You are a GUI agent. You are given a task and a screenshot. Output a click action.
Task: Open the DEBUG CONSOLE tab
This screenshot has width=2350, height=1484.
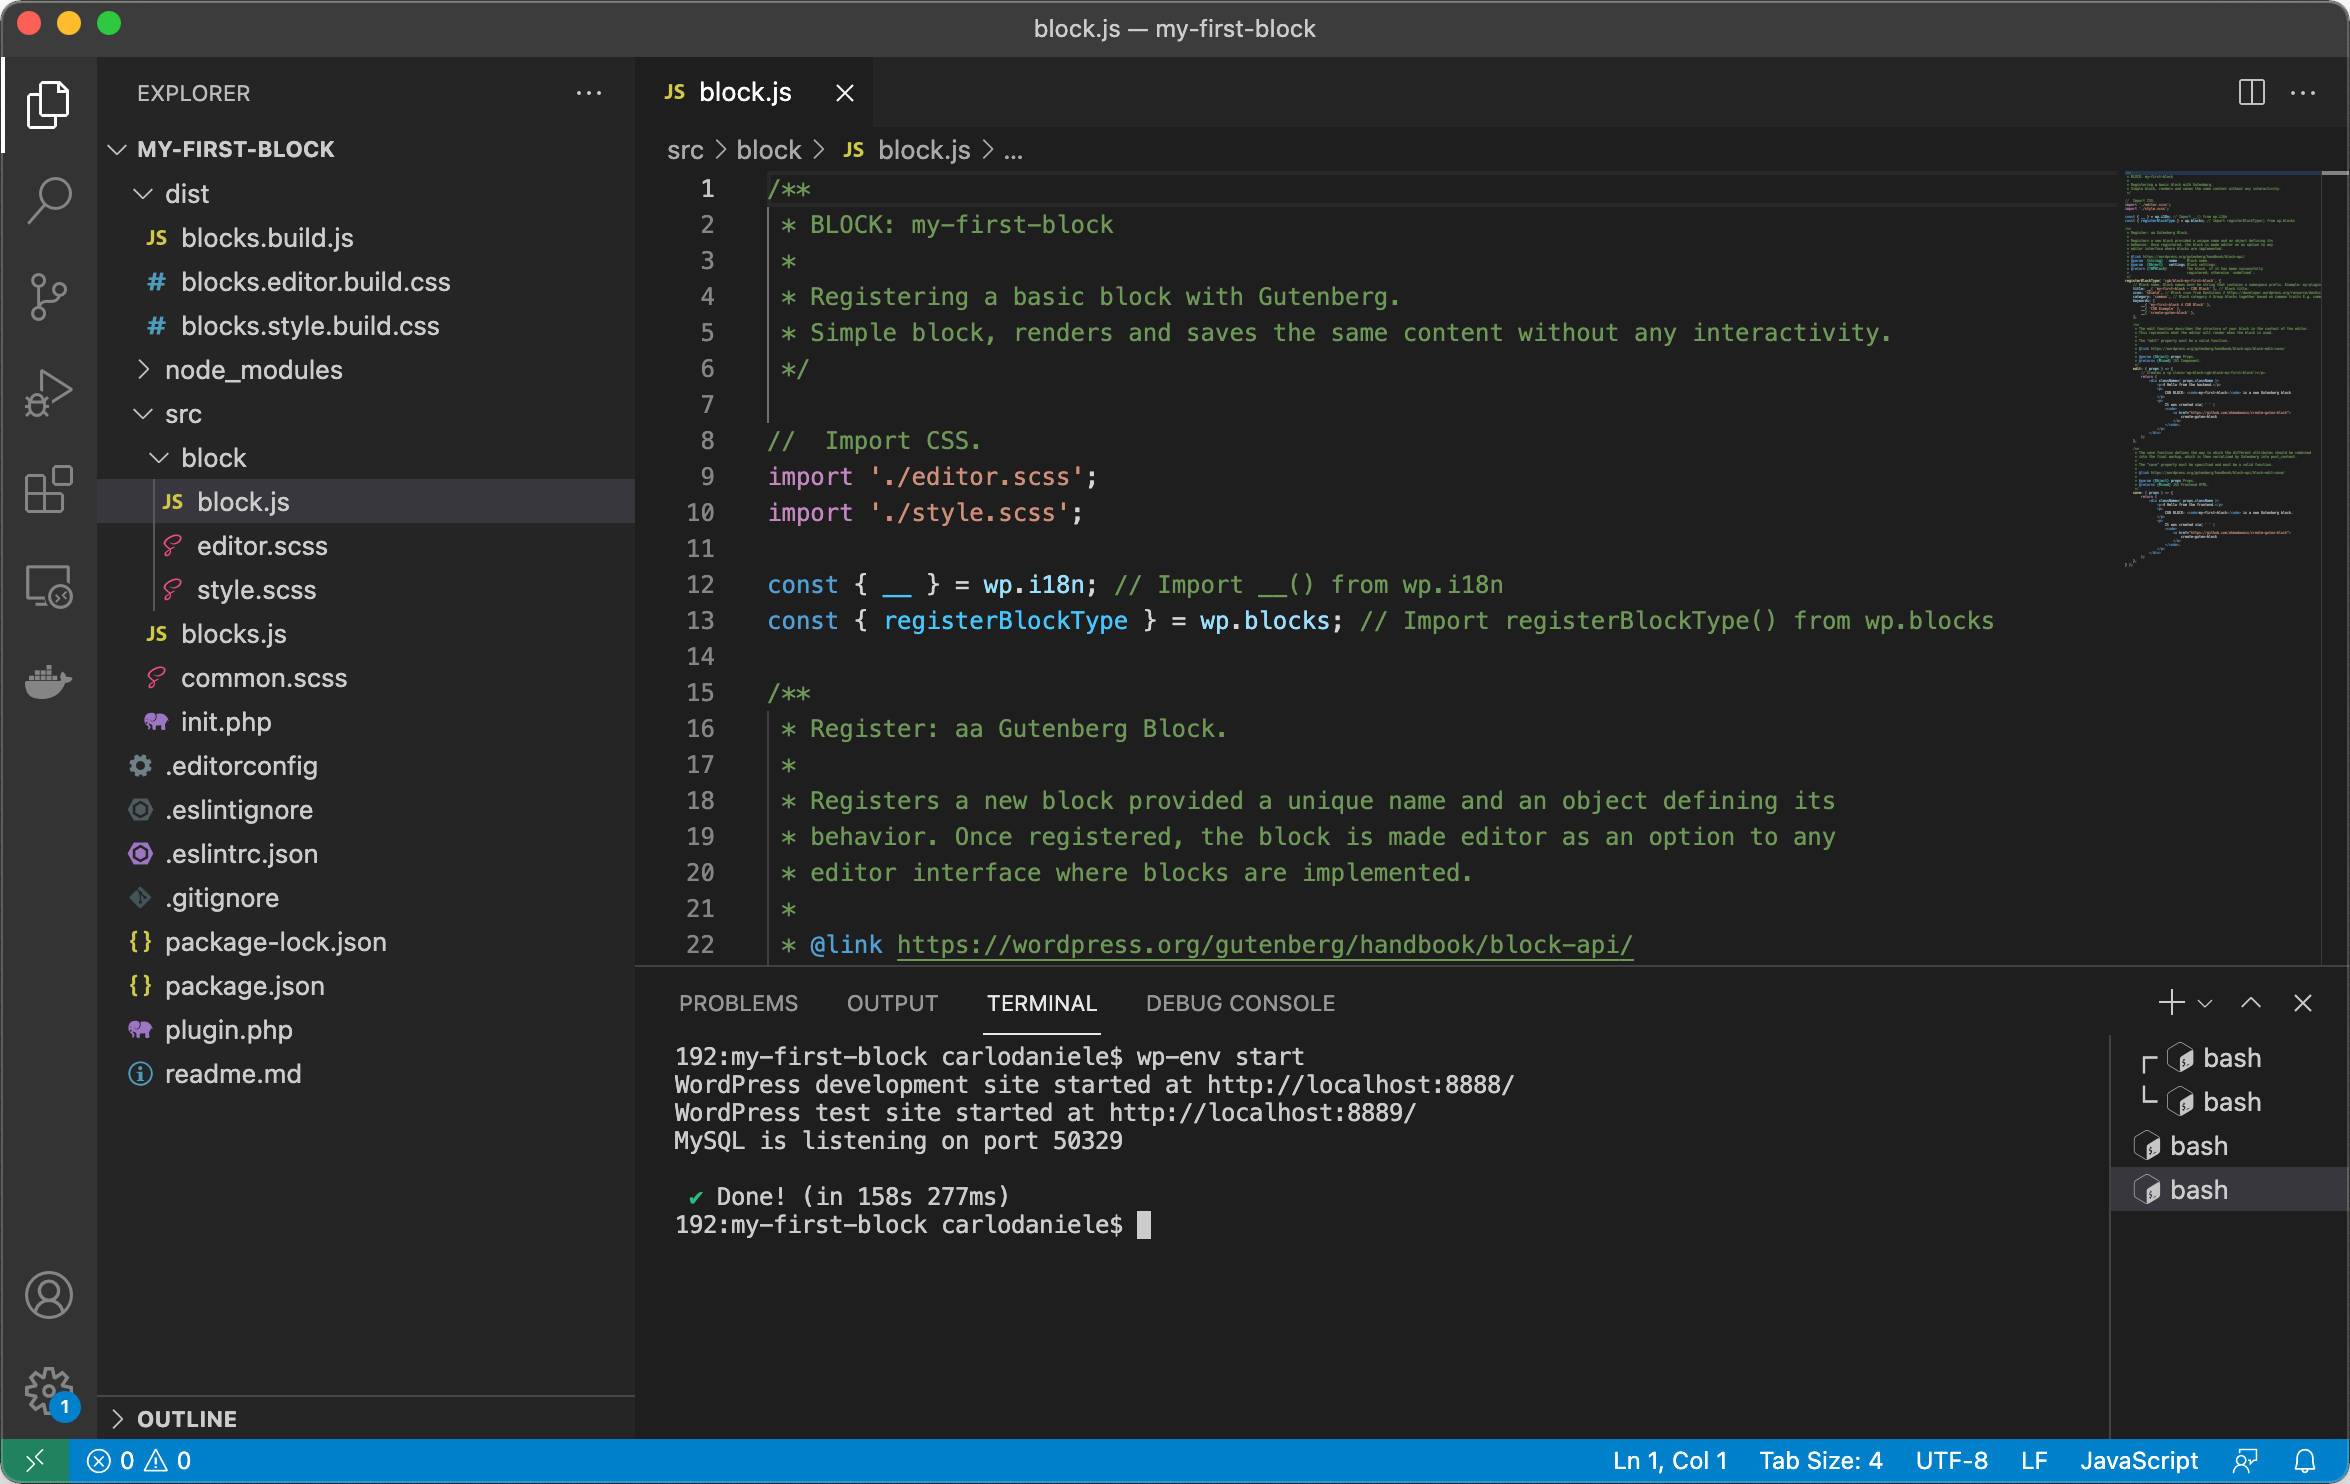[x=1240, y=1003]
